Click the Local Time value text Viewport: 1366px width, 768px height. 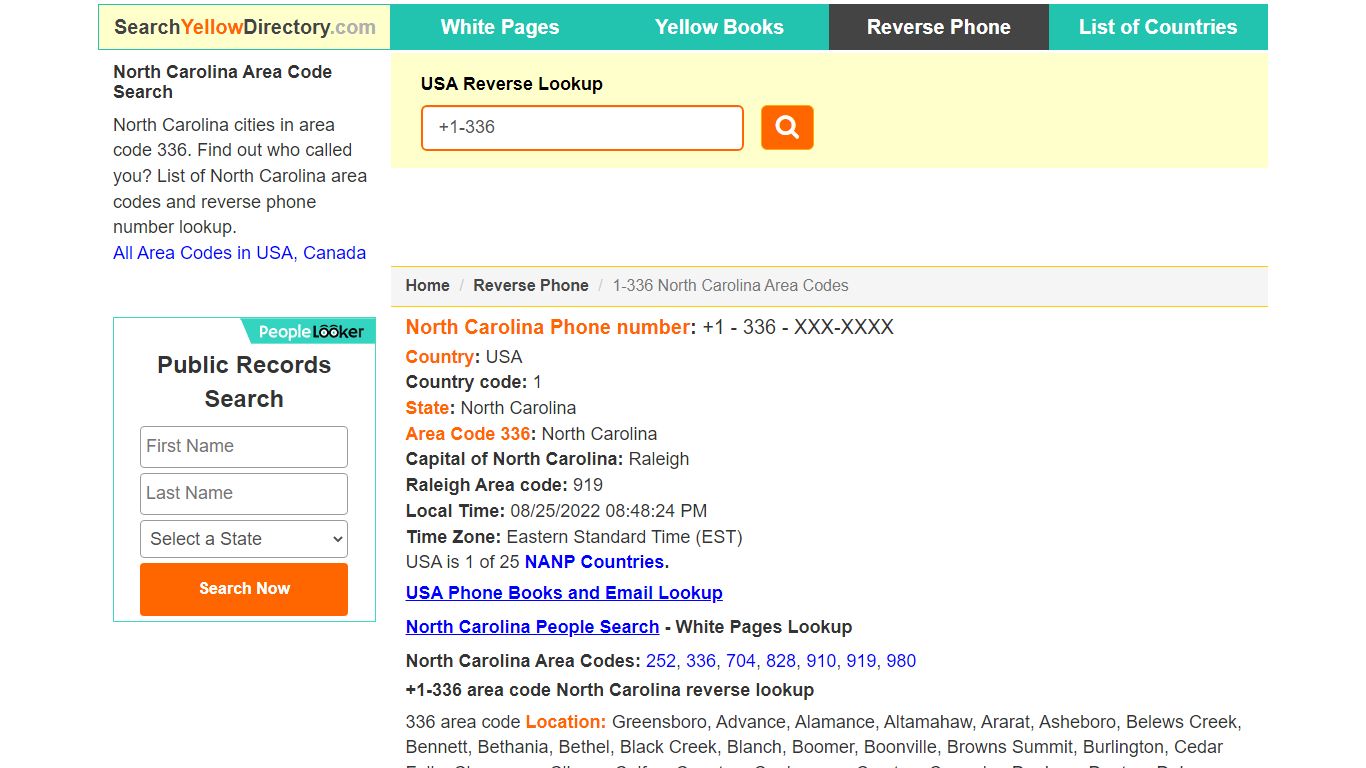609,511
